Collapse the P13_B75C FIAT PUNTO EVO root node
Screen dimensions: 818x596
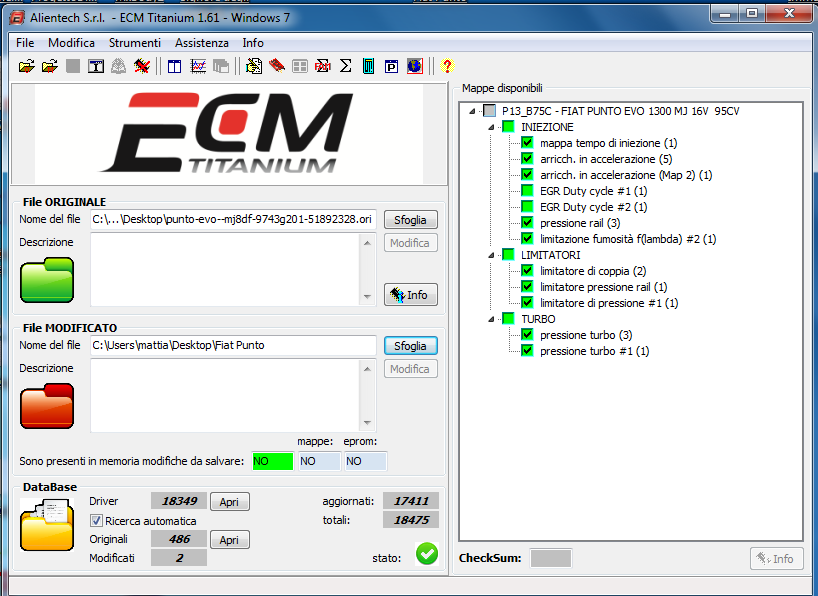[x=472, y=111]
